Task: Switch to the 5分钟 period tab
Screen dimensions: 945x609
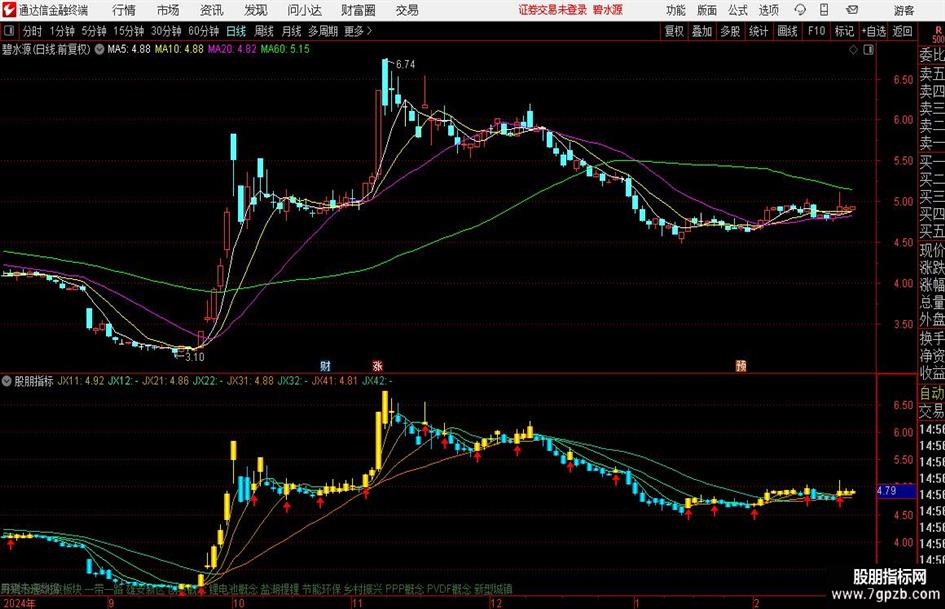Action: pos(93,31)
